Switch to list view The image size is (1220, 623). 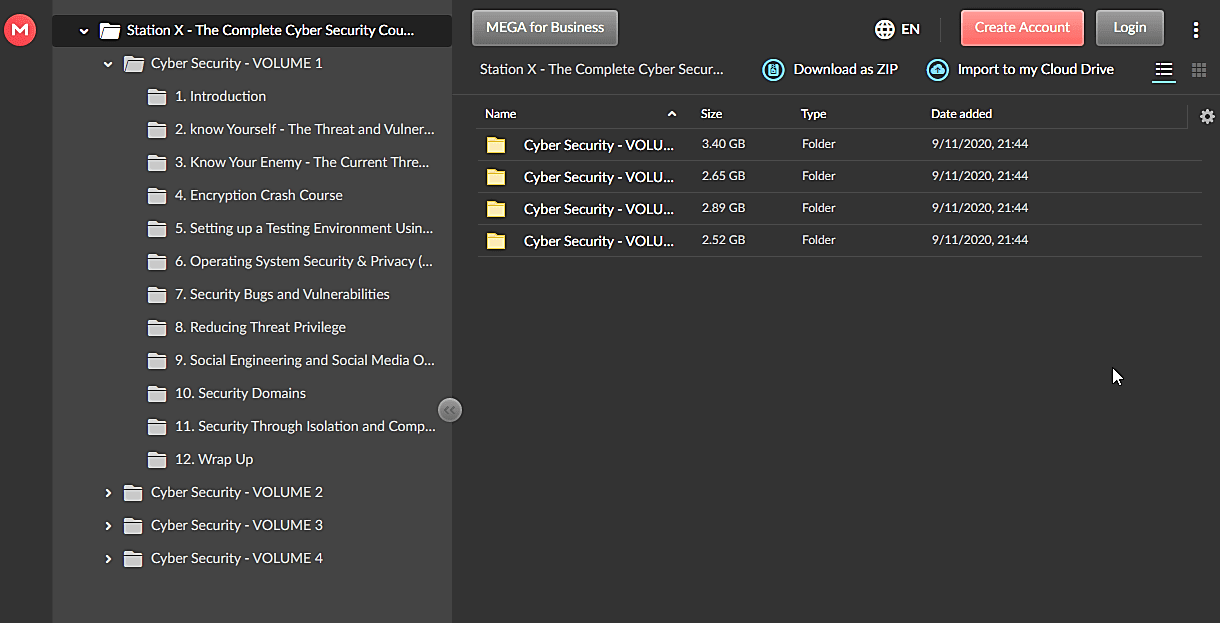[x=1163, y=70]
